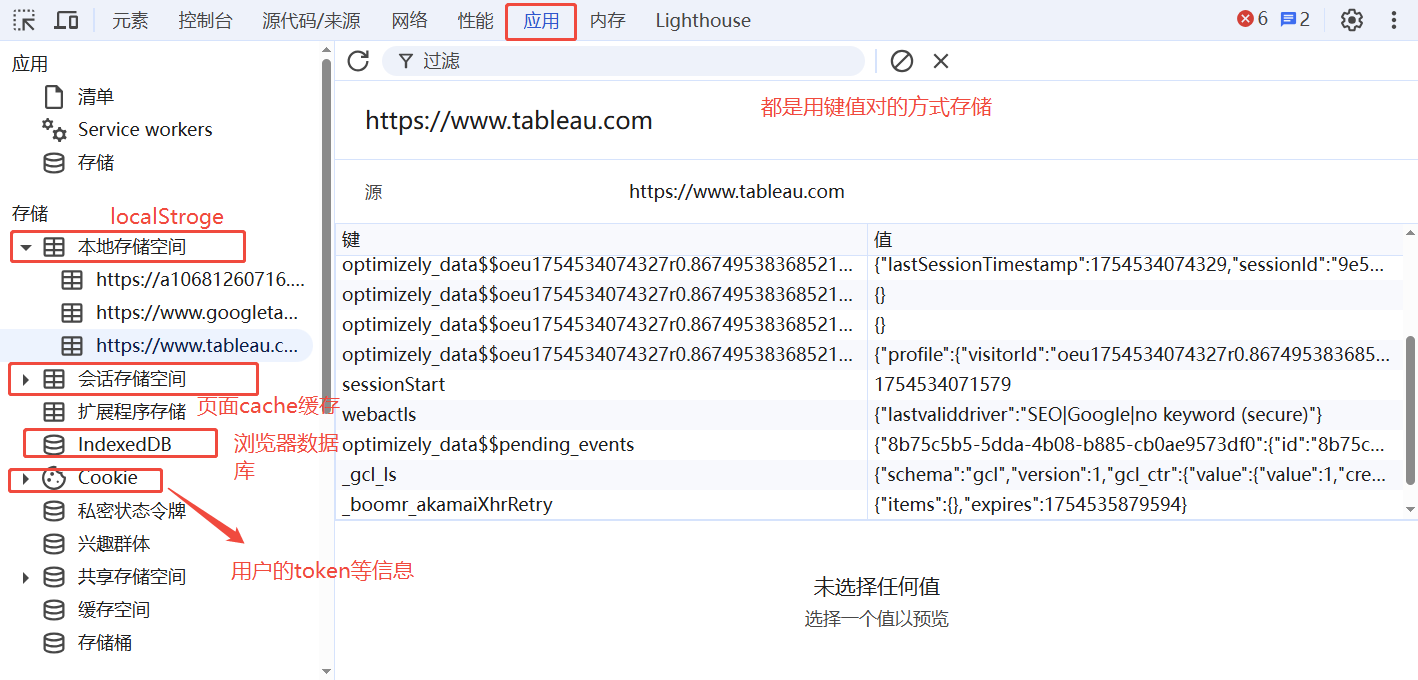Click the schema gcl value cell
The image size is (1418, 680).
click(1136, 475)
